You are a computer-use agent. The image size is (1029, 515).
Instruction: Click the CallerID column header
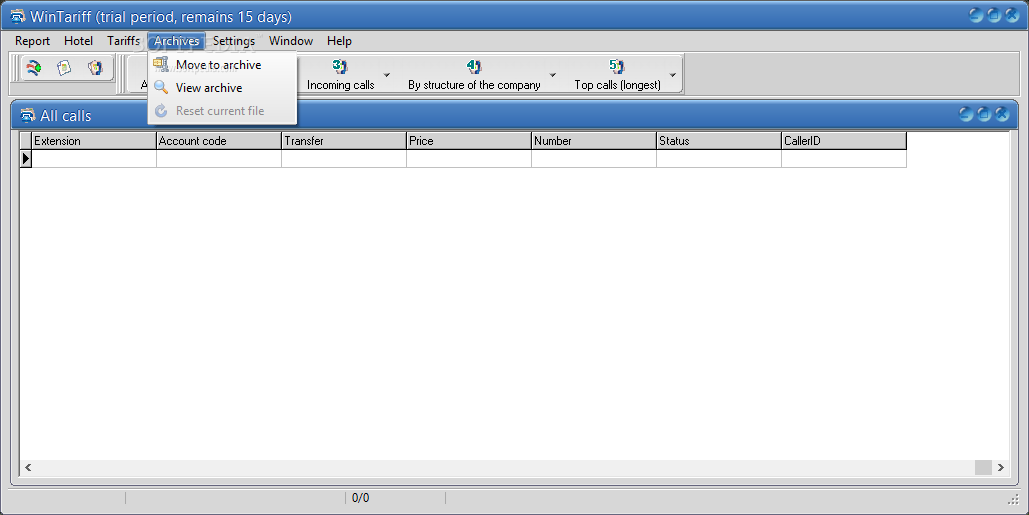[x=844, y=140]
